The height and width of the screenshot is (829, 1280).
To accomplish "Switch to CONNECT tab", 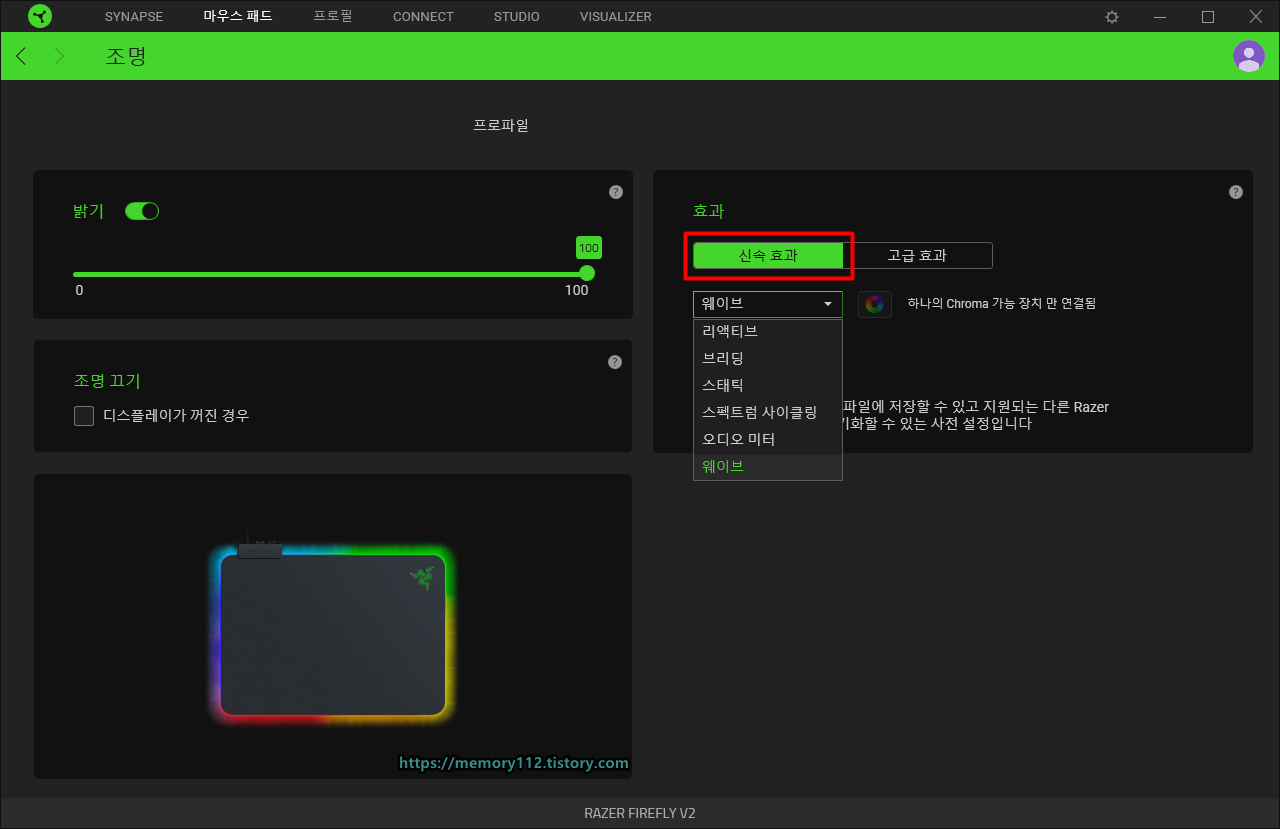I will (423, 17).
